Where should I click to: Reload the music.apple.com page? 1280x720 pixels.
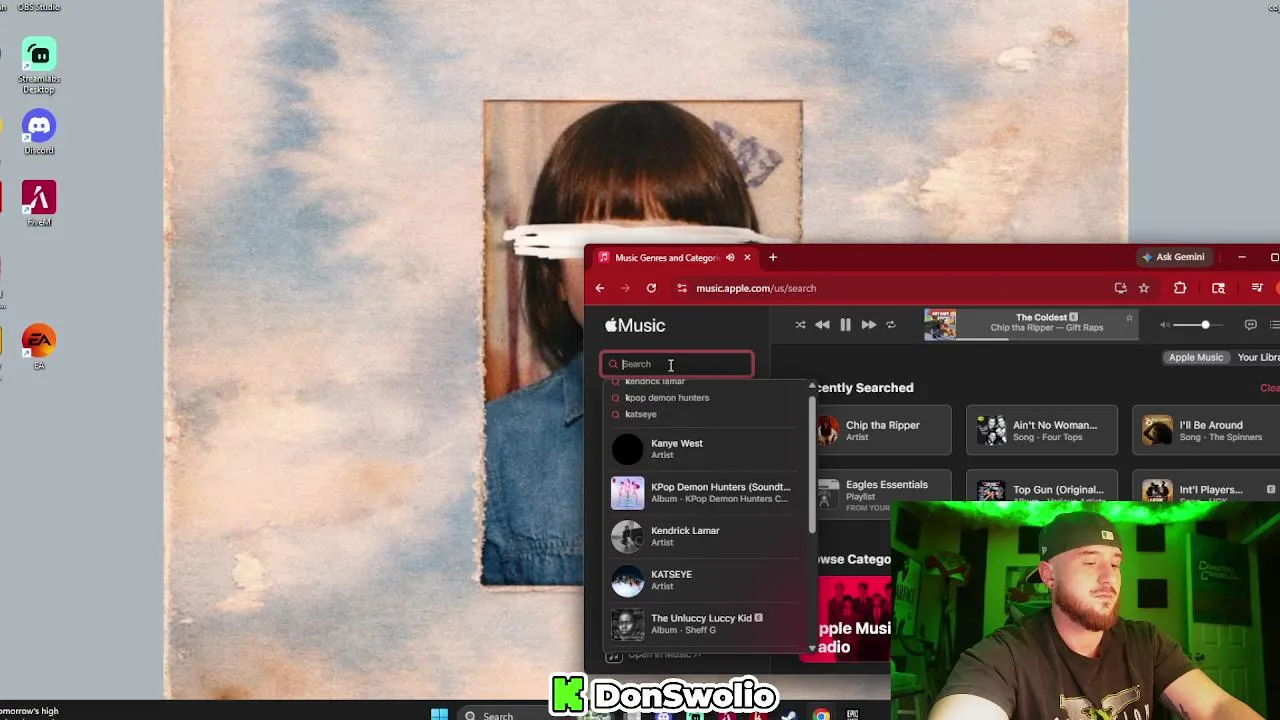coord(651,288)
